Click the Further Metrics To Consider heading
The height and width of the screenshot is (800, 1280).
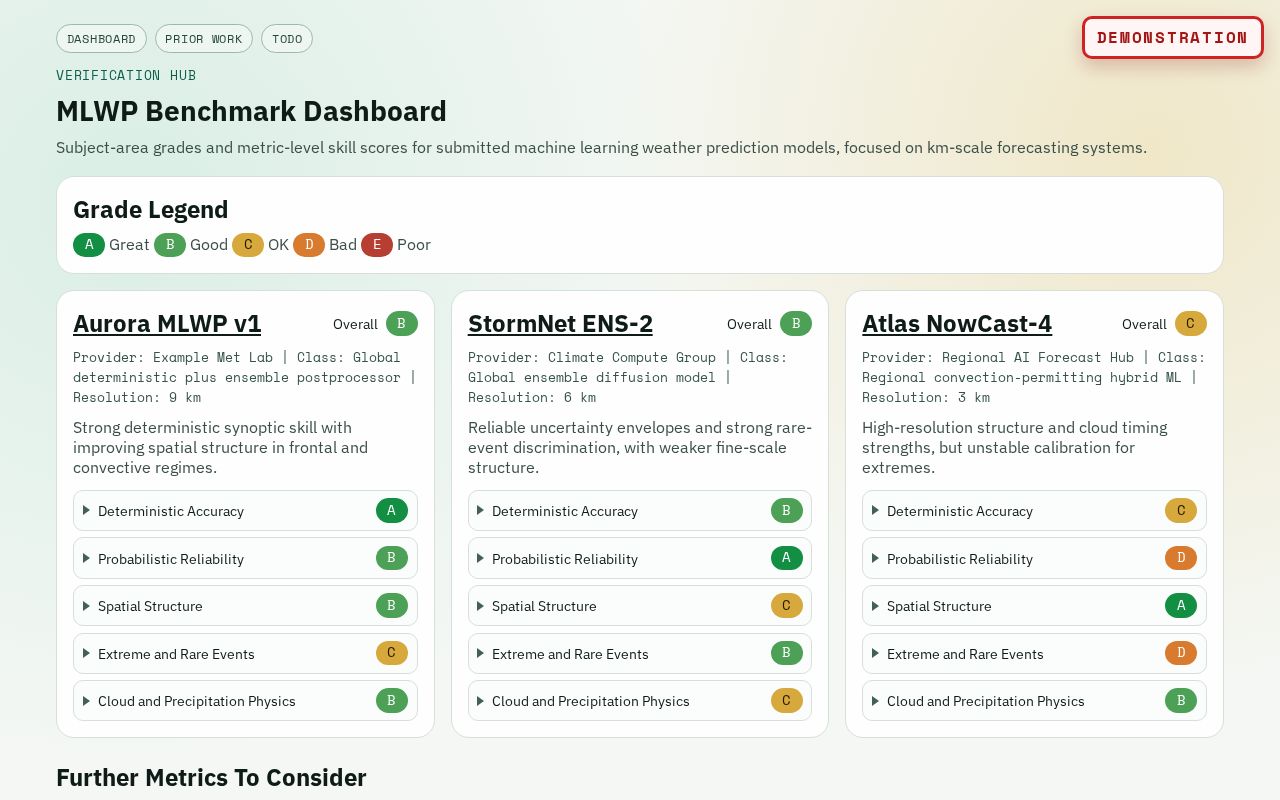211,778
